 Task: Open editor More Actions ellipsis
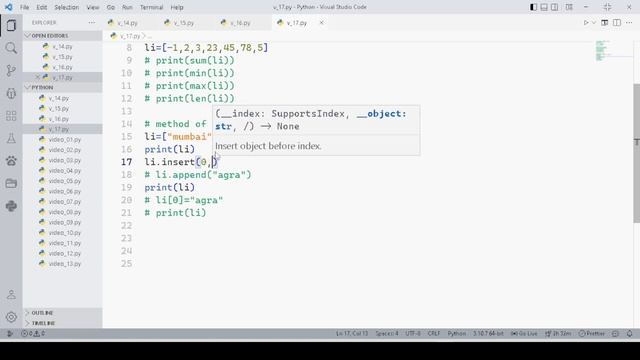pyautogui.click(x=629, y=23)
